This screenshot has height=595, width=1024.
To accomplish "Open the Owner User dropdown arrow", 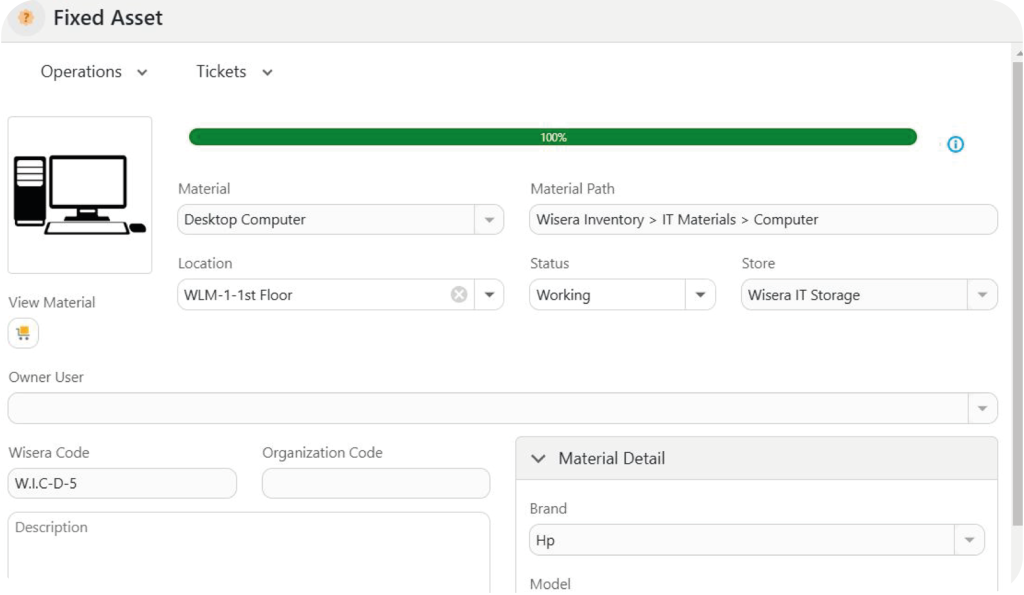I will 982,408.
